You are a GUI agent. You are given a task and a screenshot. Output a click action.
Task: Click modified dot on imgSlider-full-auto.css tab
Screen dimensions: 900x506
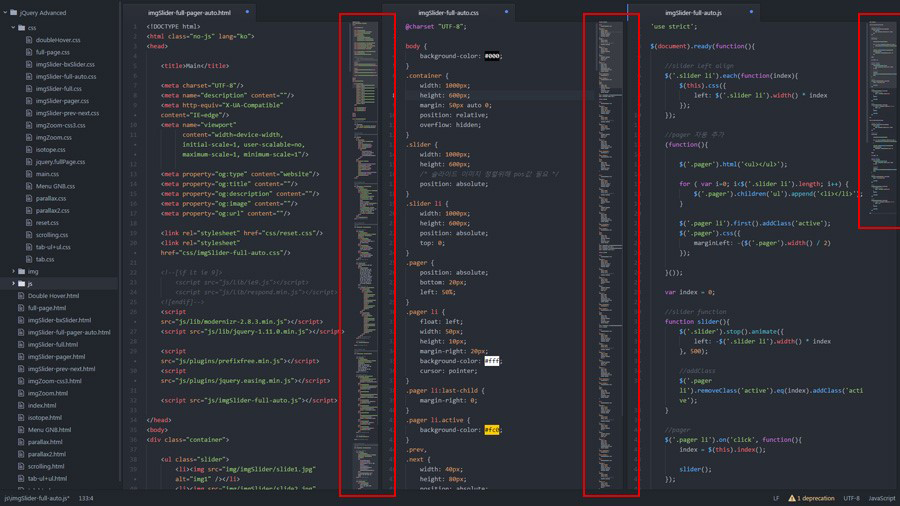506,12
